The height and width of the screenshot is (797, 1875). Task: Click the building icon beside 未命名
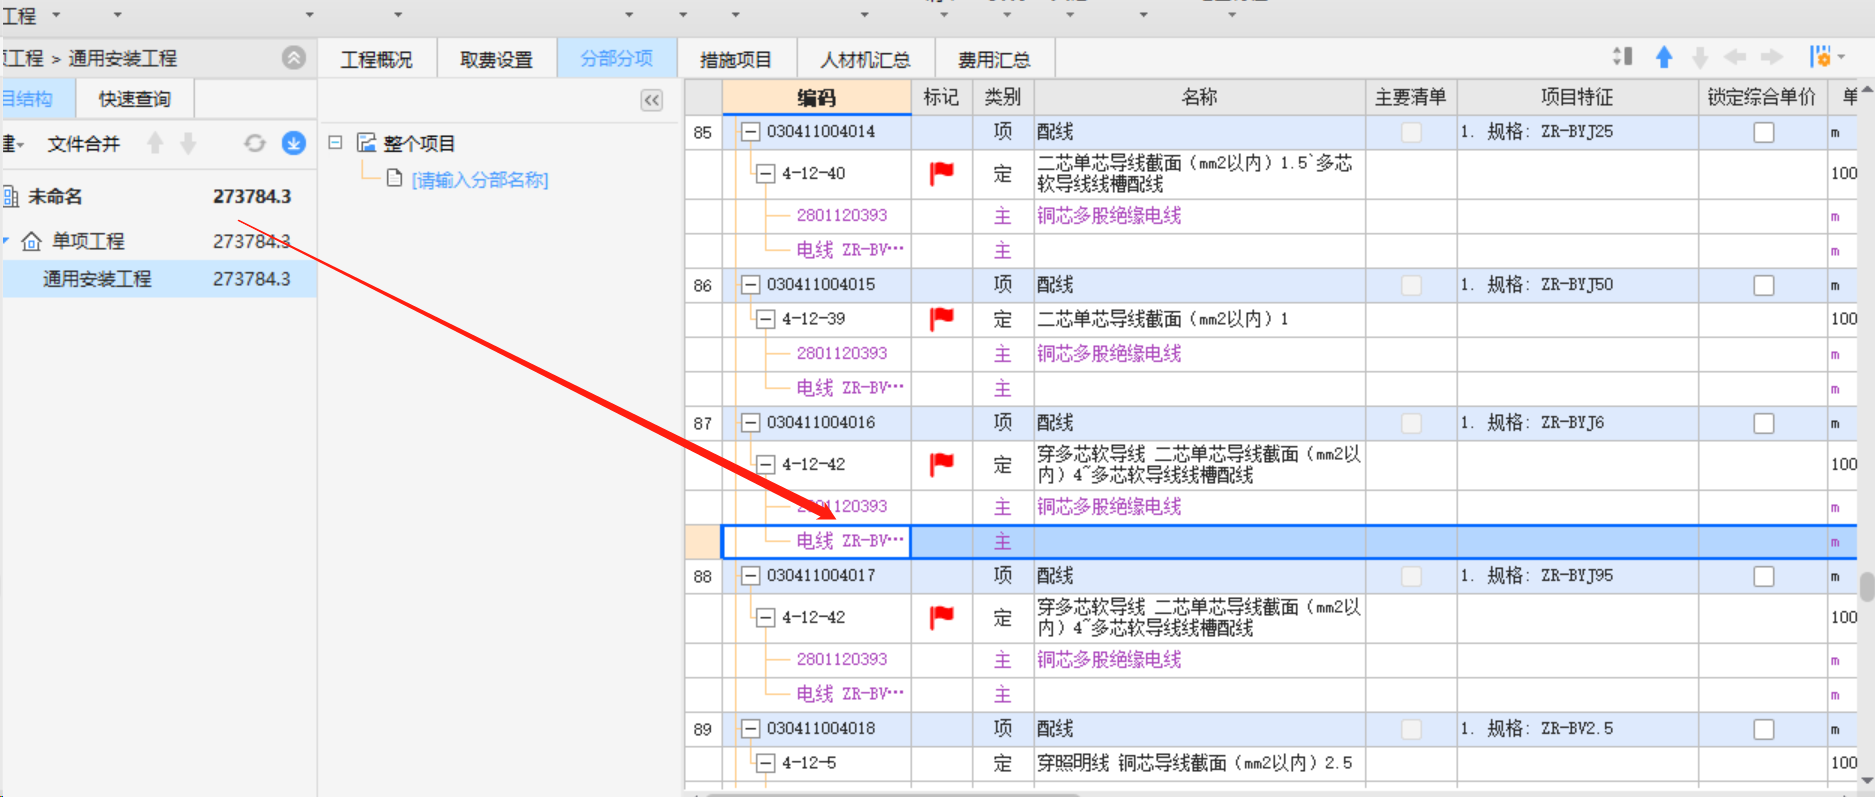click(11, 197)
